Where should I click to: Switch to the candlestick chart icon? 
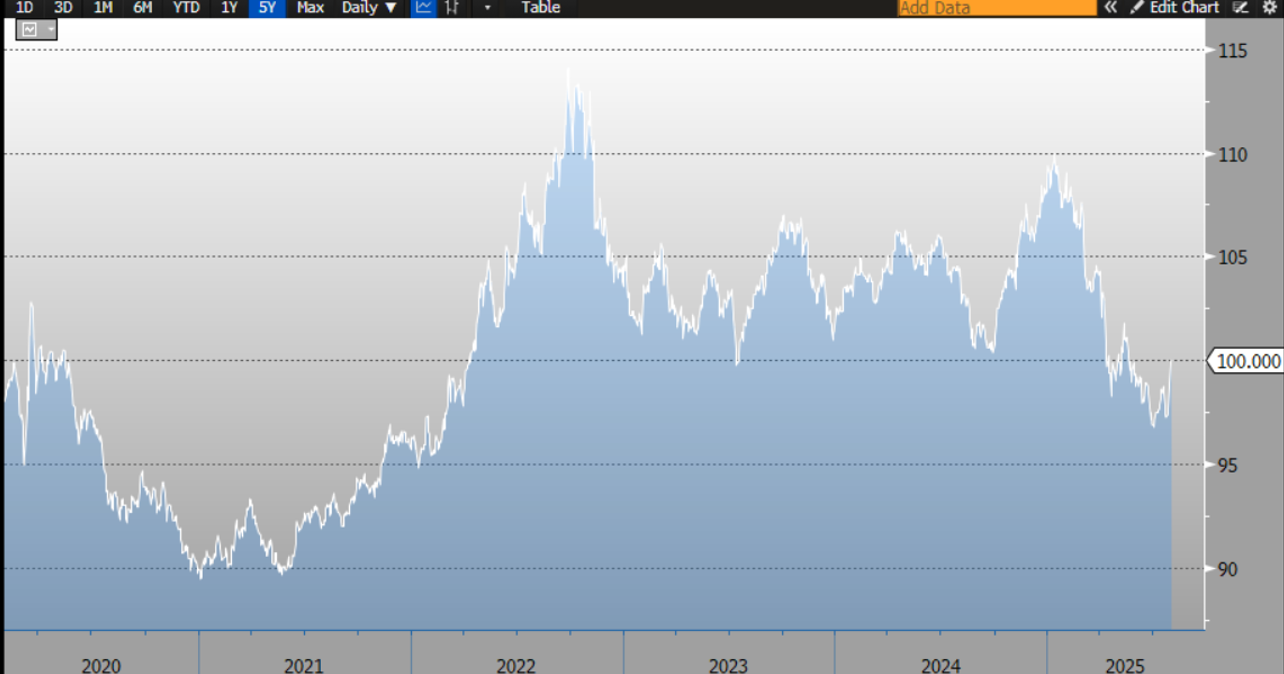coord(452,7)
